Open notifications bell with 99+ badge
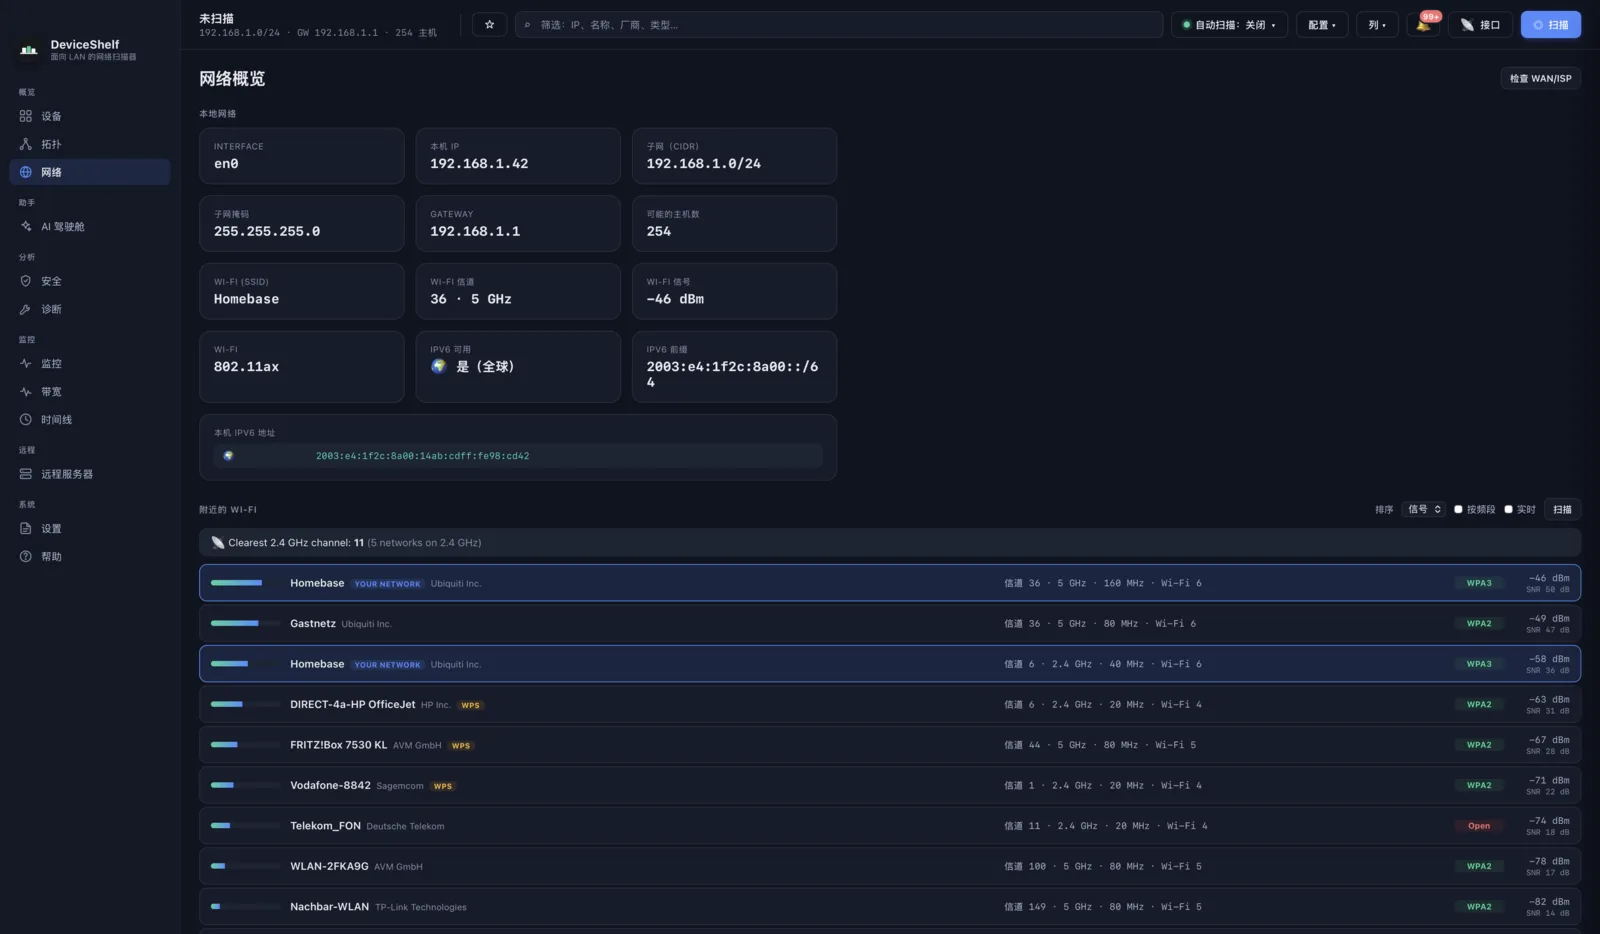The width and height of the screenshot is (1600, 934). tap(1423, 25)
